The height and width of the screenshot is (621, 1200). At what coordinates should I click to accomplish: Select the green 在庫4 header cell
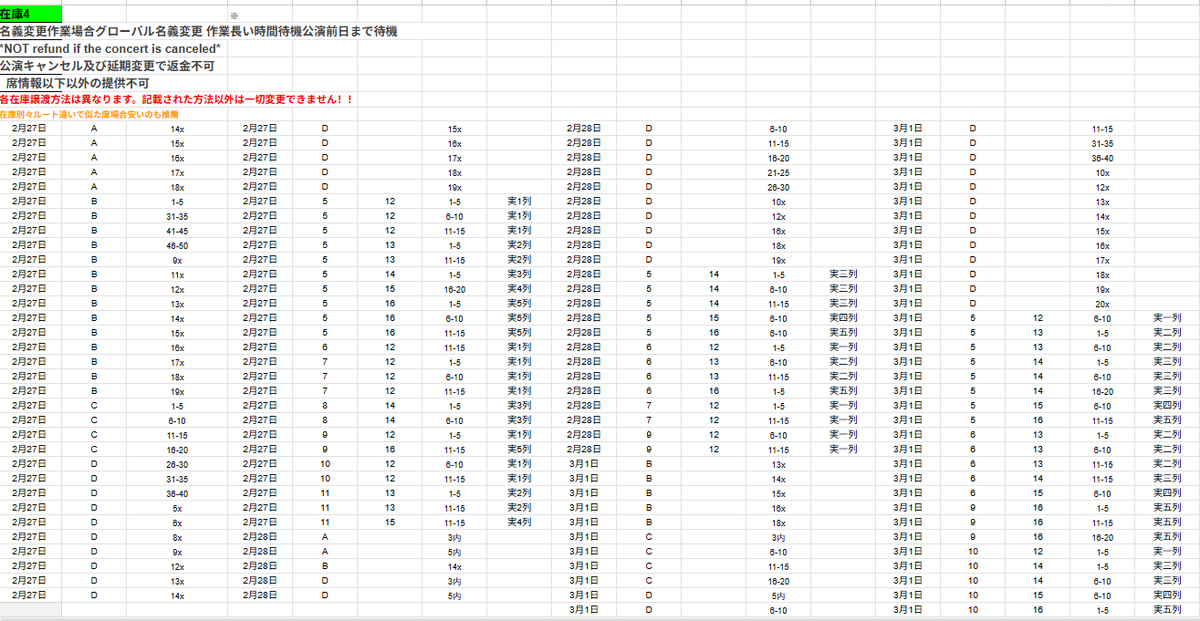tap(30, 15)
